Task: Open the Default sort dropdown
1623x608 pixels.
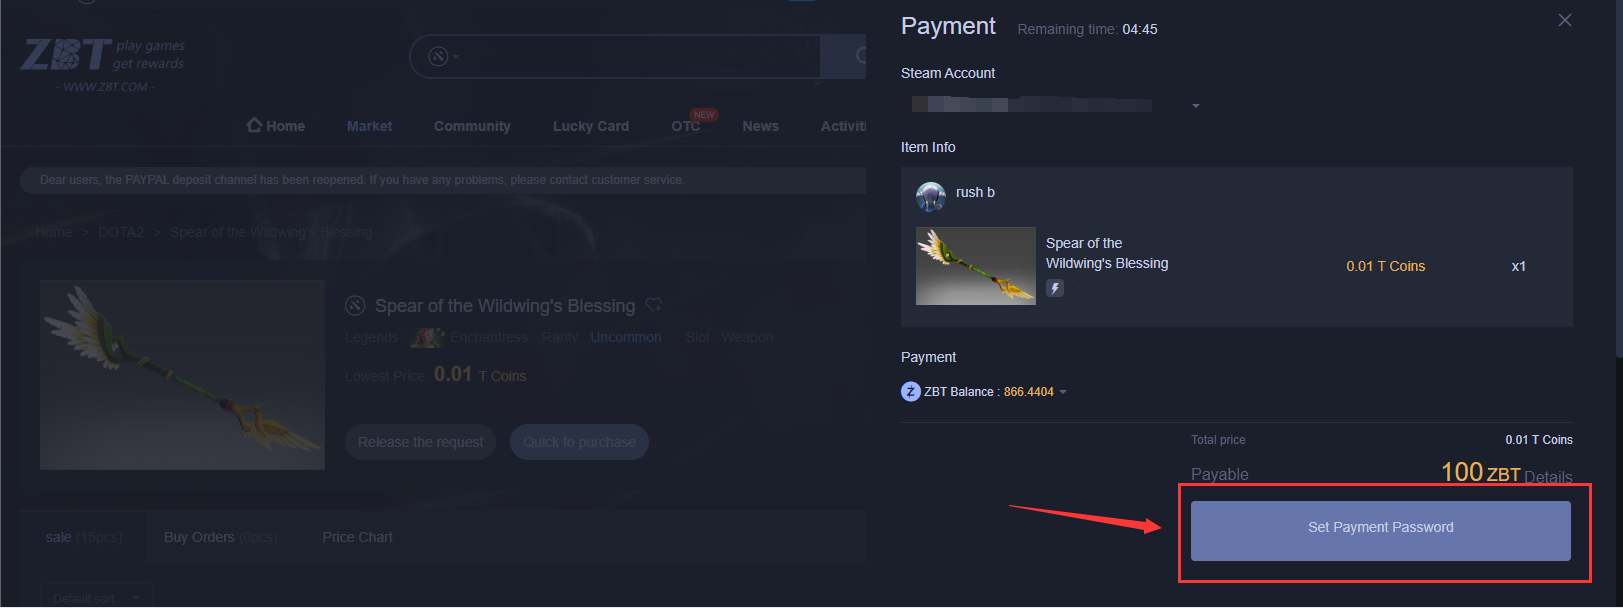Action: coord(96,597)
